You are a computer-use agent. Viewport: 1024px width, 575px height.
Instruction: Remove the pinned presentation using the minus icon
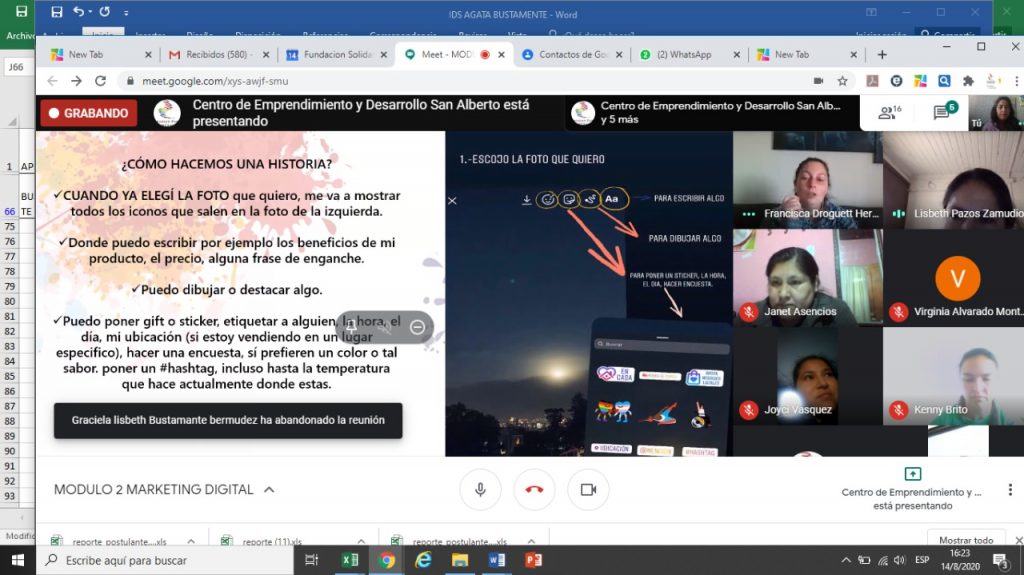pos(418,327)
